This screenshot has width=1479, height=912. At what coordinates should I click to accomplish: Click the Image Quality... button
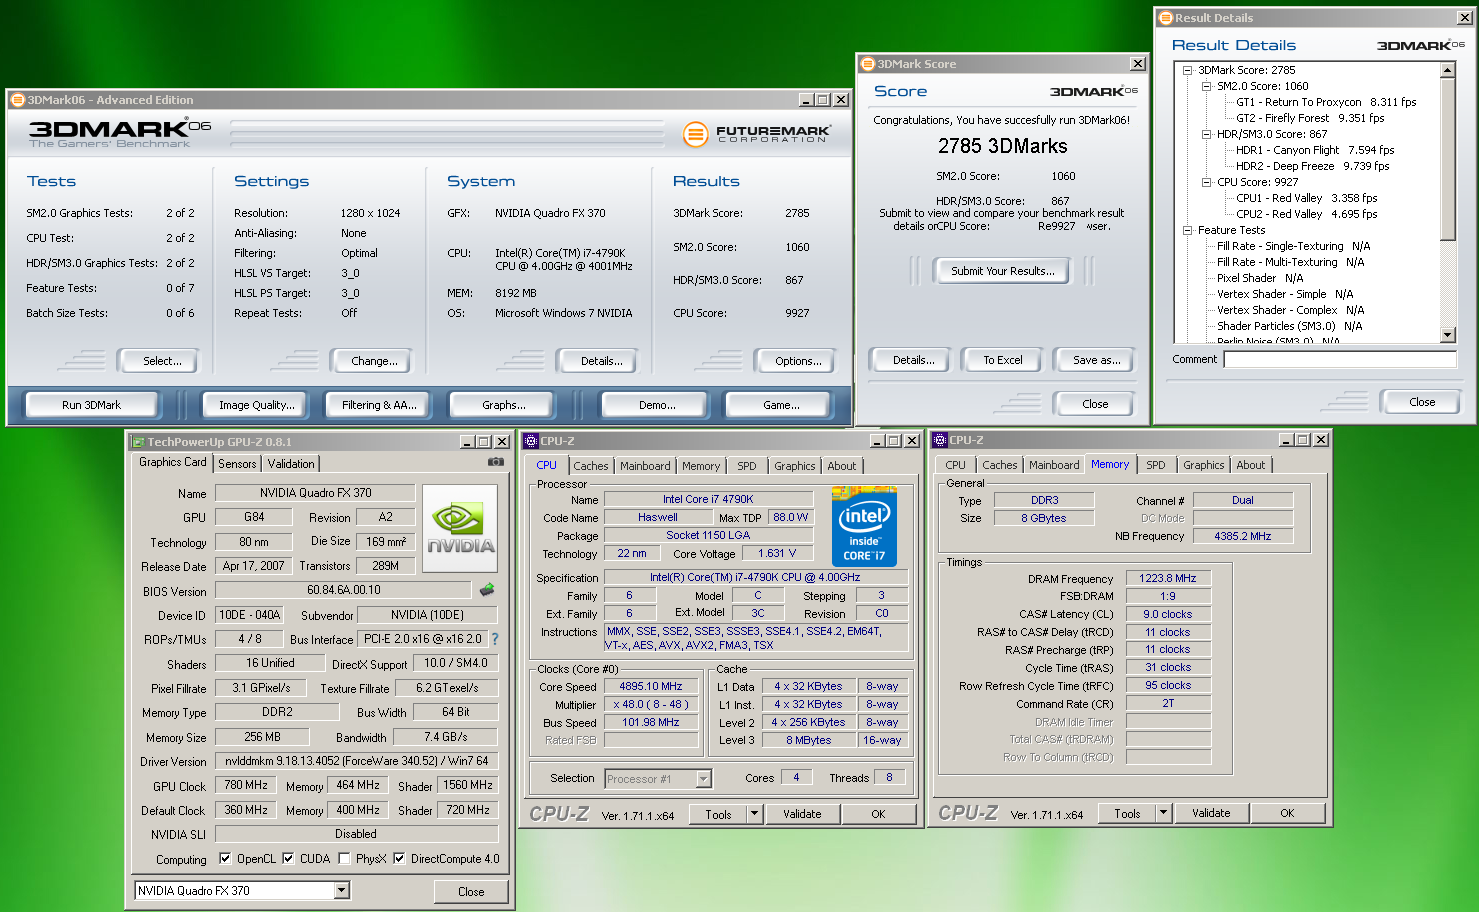coord(257,405)
